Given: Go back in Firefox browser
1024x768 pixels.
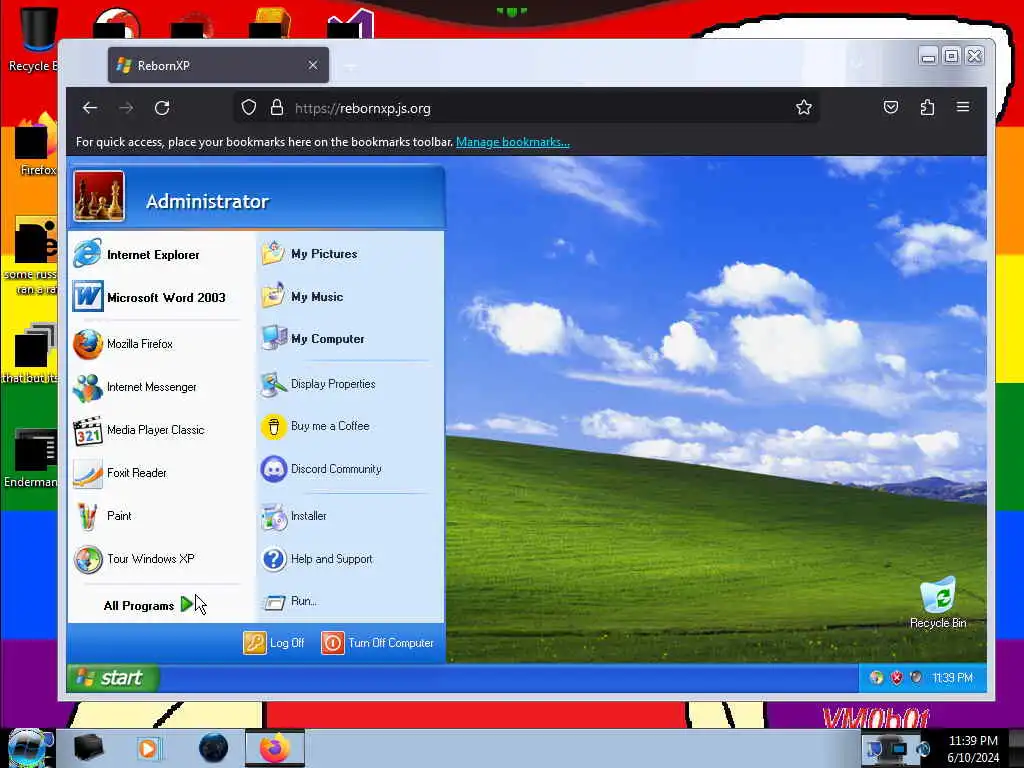Looking at the screenshot, I should (x=90, y=108).
